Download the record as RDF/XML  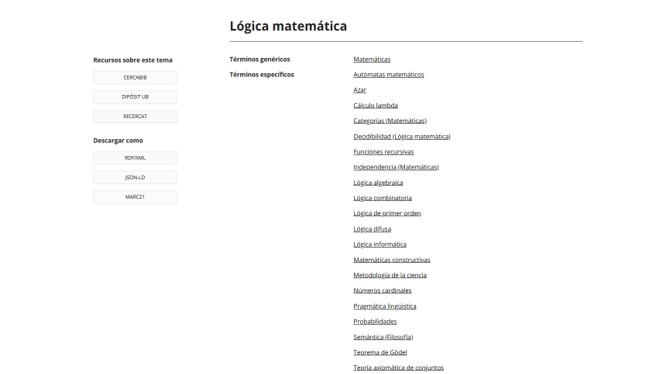point(135,158)
